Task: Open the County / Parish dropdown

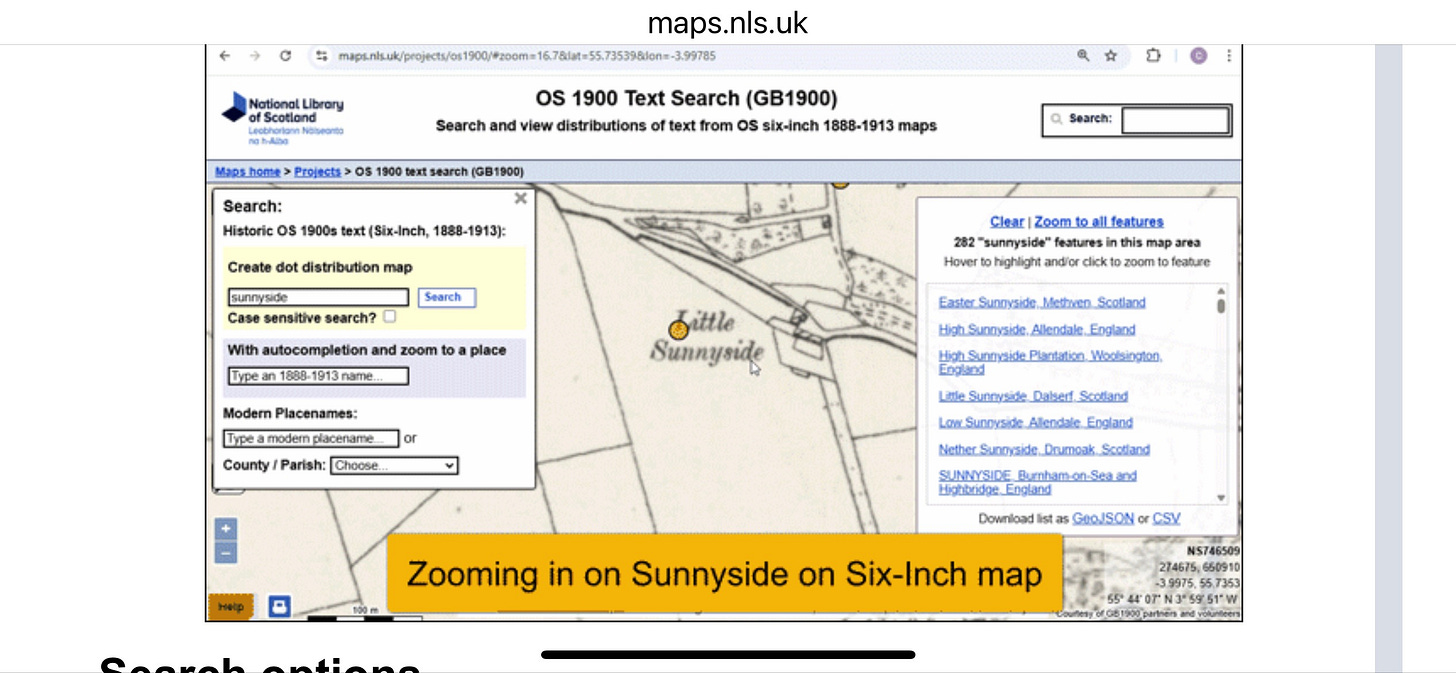Action: pos(394,465)
